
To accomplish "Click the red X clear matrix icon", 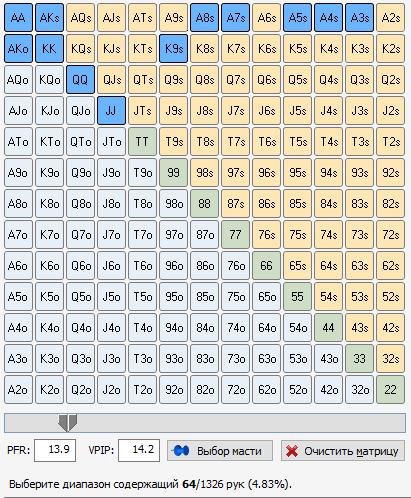I will point(292,451).
